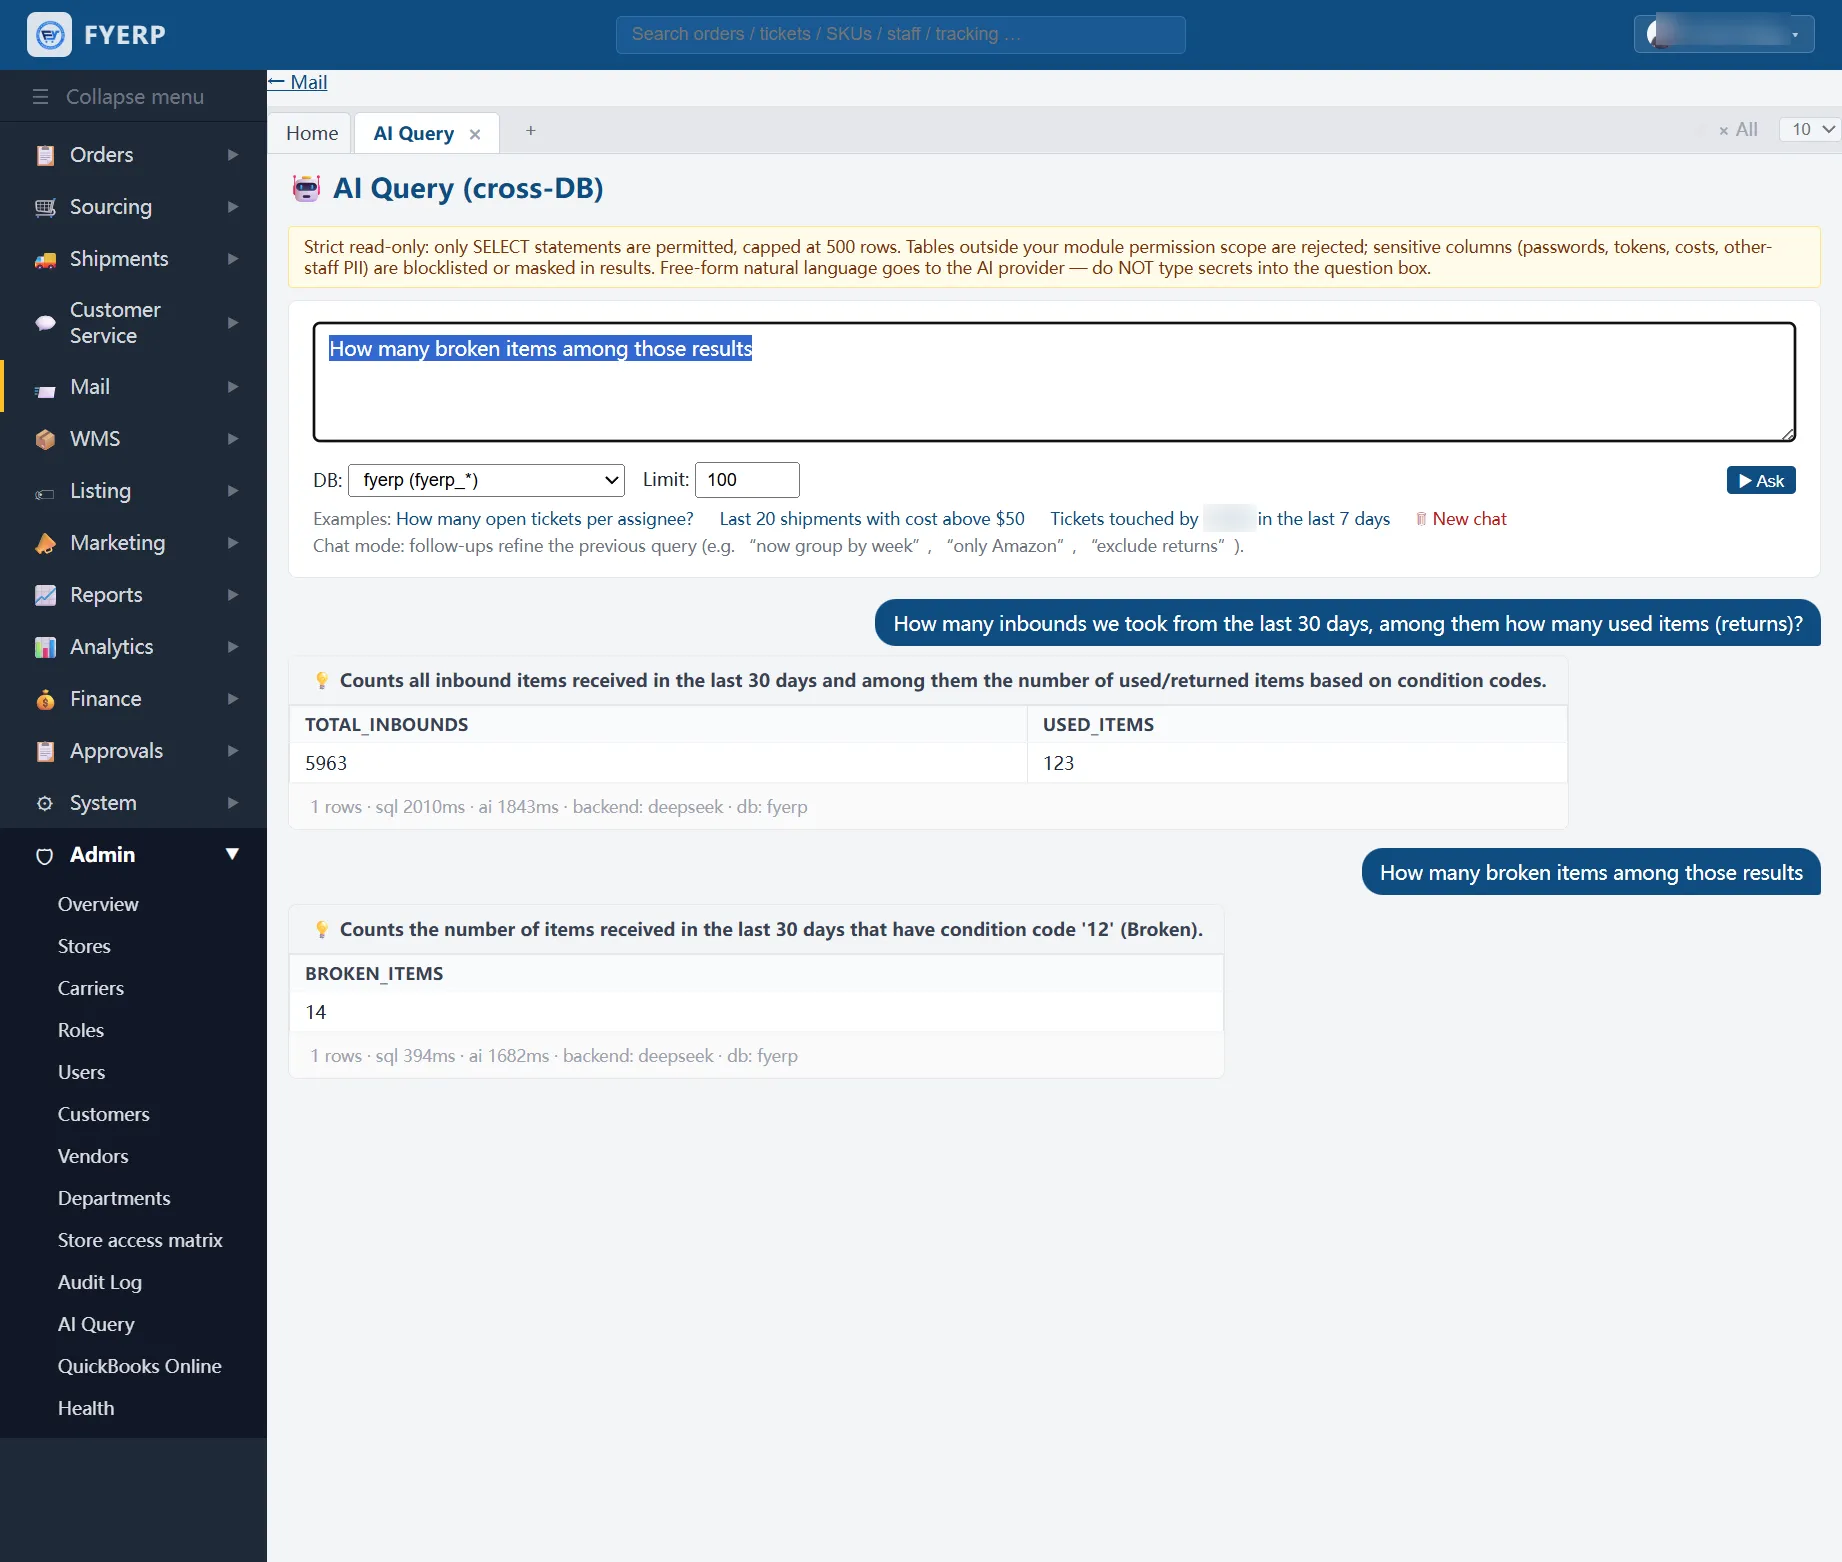Image resolution: width=1842 pixels, height=1562 pixels.
Task: Open the Users admin page
Action: click(x=81, y=1072)
